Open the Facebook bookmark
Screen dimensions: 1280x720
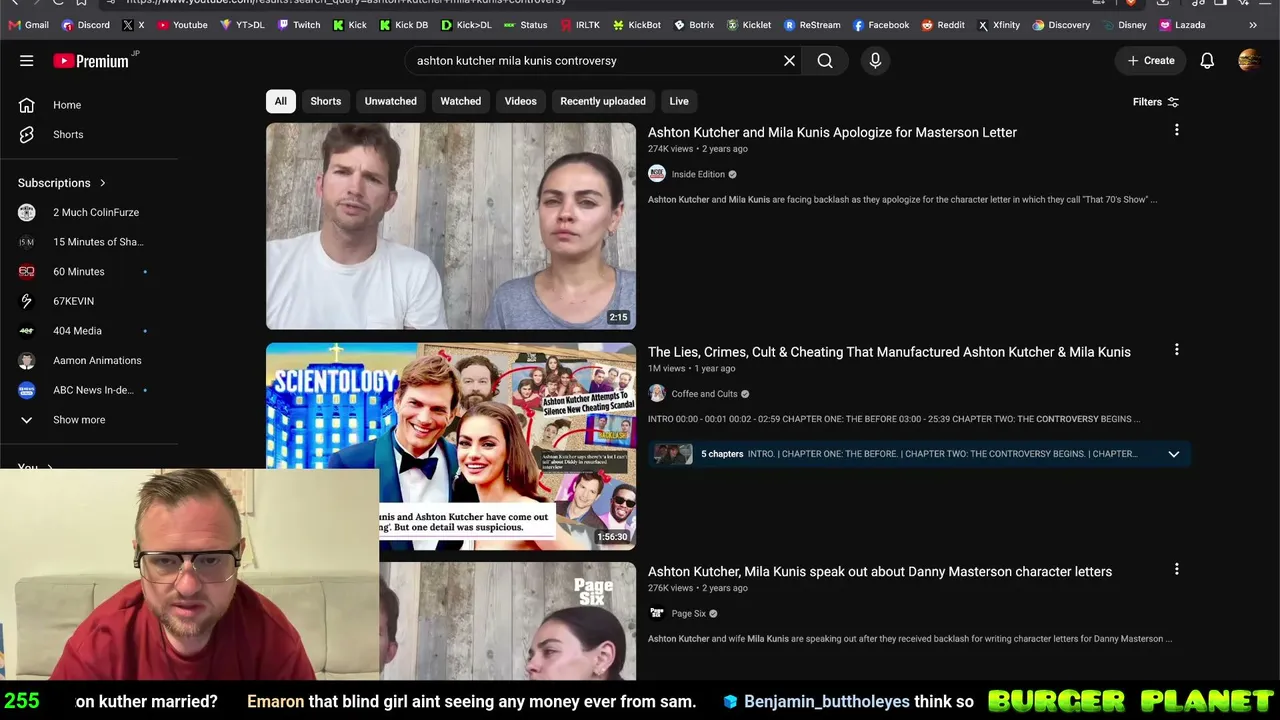(881, 25)
